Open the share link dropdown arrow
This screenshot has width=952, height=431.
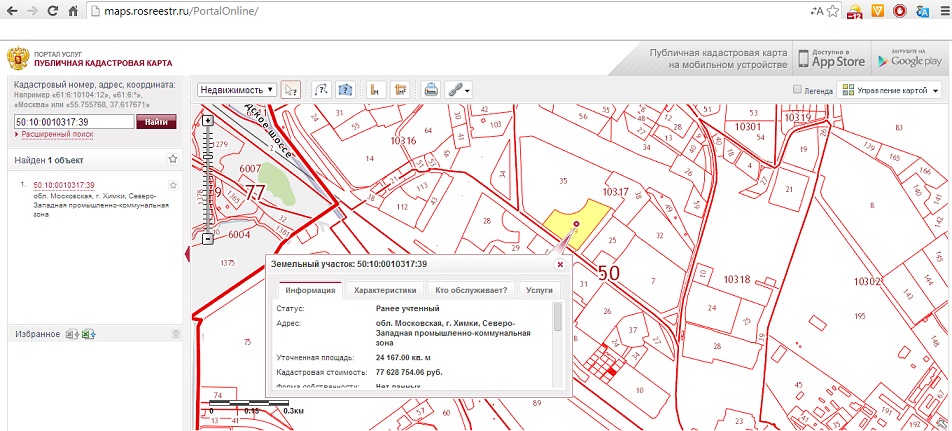click(x=468, y=90)
